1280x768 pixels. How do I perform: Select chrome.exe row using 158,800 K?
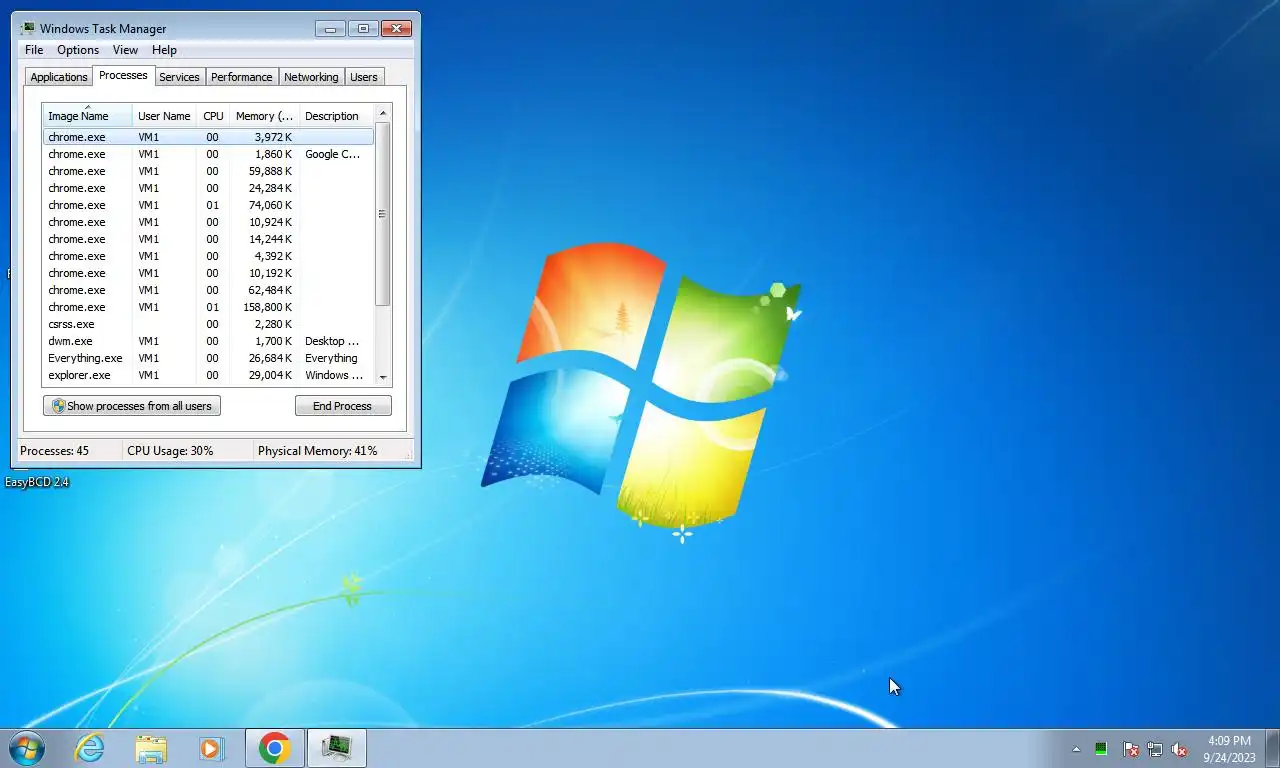coord(208,307)
